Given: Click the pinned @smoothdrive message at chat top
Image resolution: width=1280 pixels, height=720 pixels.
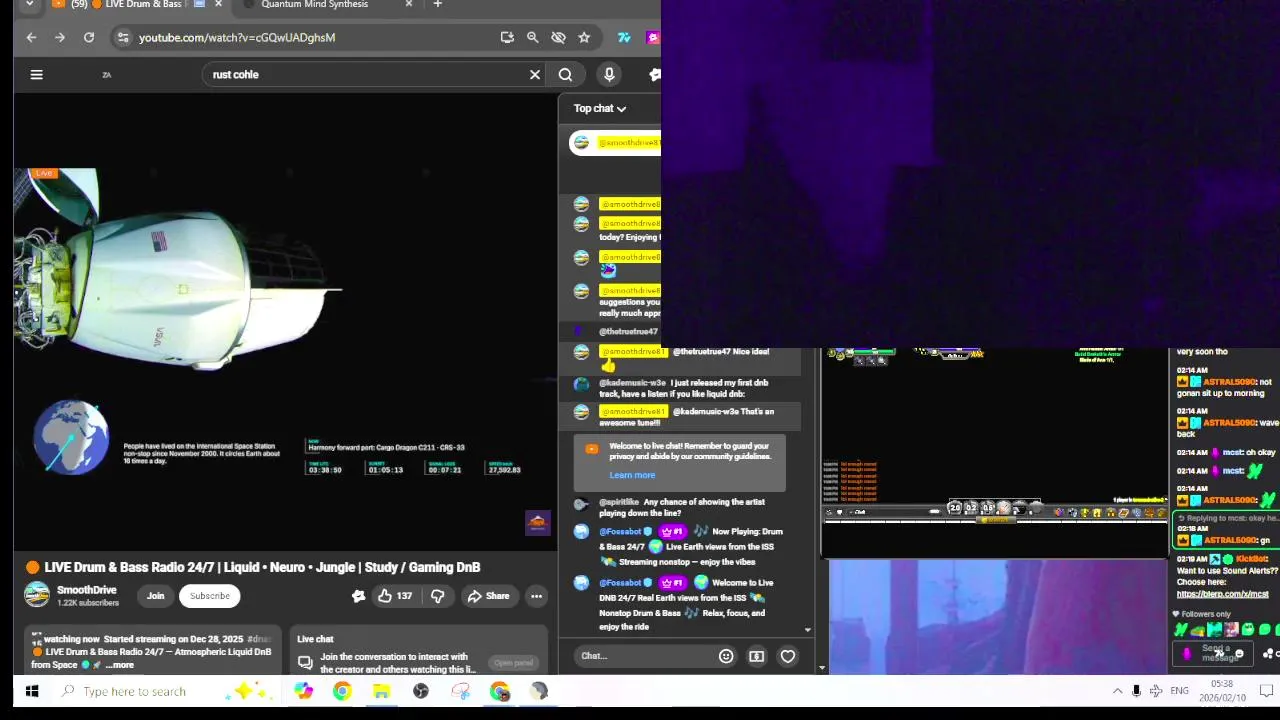Looking at the screenshot, I should [615, 143].
